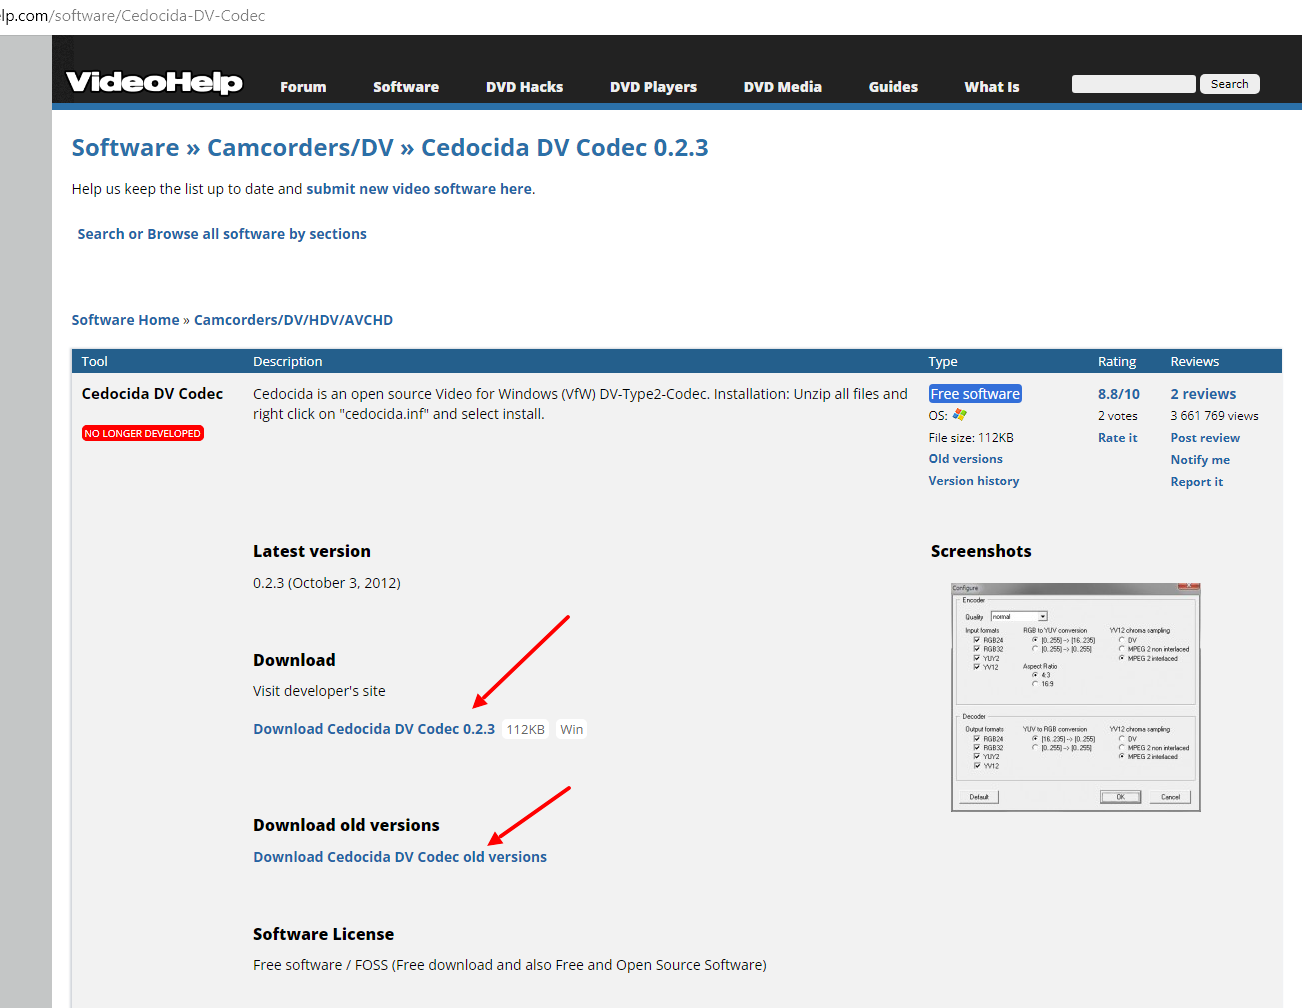Click the Reviews column header
The height and width of the screenshot is (1008, 1302).
(x=1195, y=361)
